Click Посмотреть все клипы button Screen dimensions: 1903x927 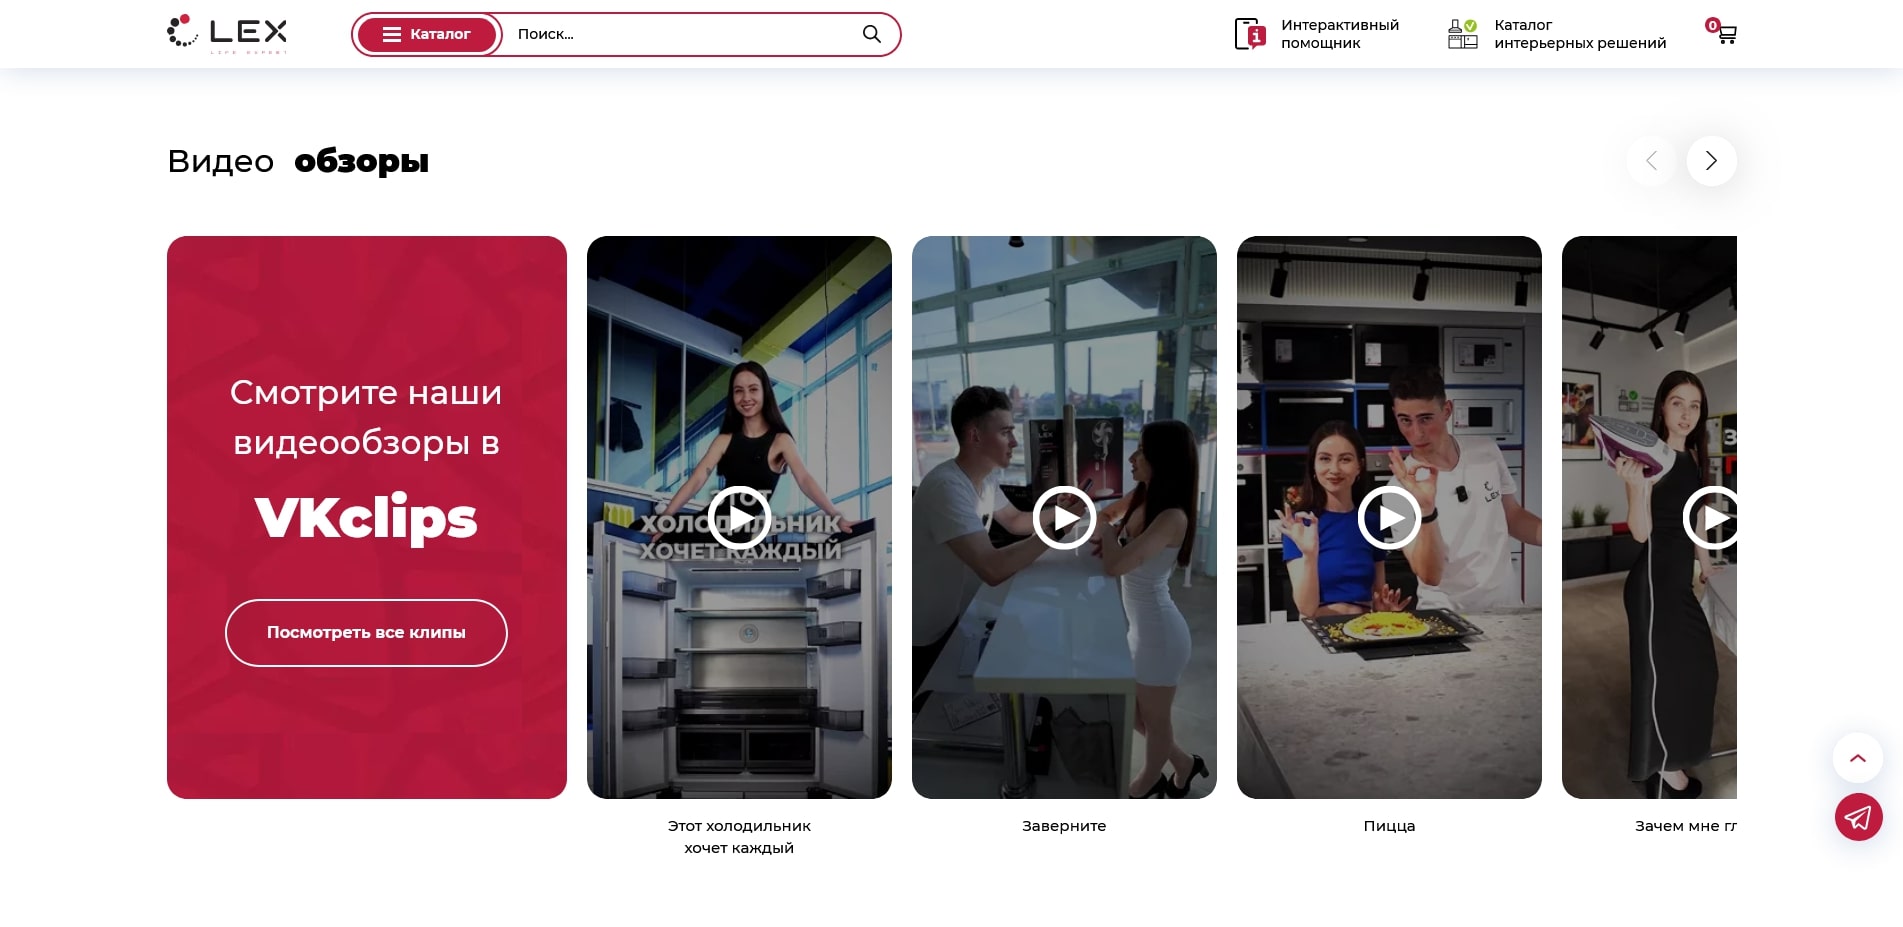366,633
